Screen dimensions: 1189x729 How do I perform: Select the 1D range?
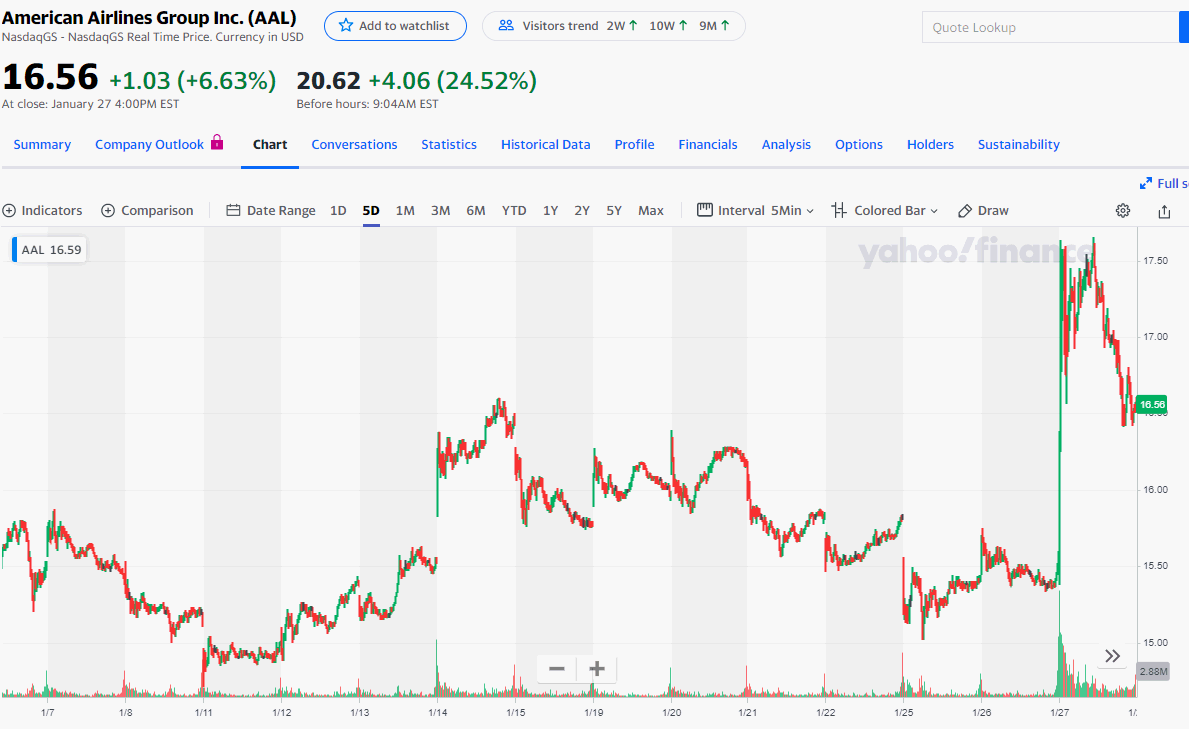(338, 211)
